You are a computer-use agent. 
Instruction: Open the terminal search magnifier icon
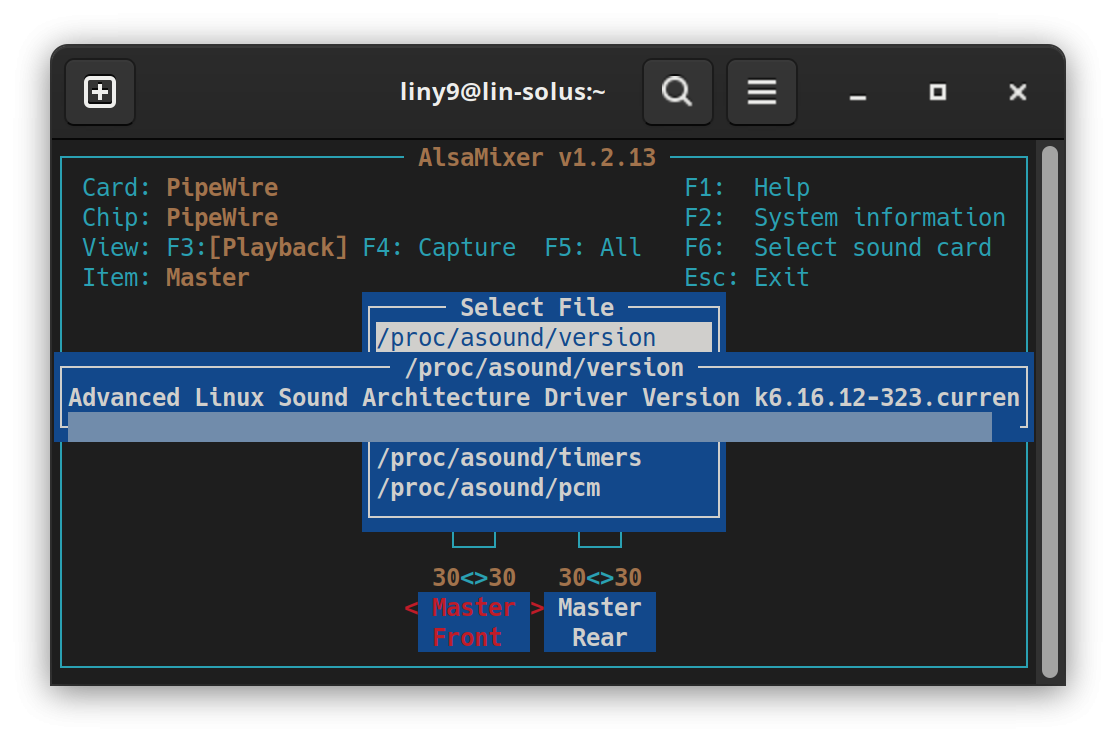pos(677,93)
